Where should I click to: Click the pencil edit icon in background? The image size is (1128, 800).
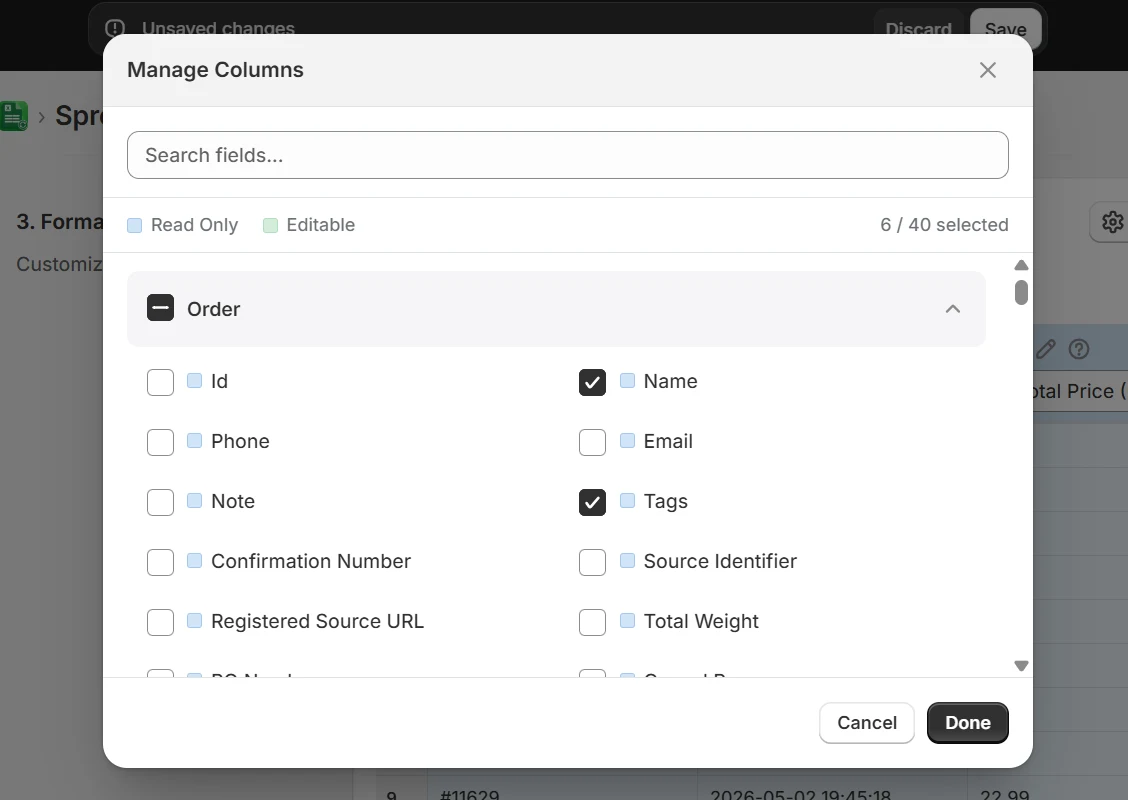pos(1046,349)
